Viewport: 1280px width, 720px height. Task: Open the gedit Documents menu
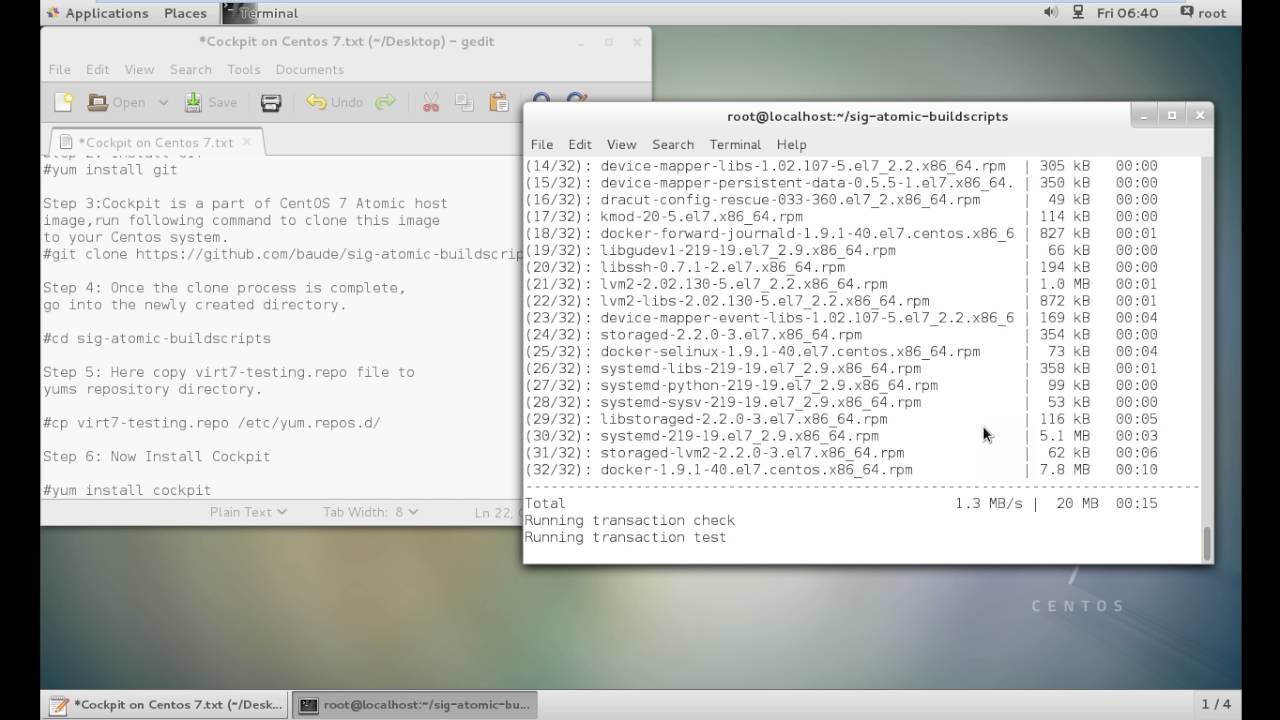309,69
